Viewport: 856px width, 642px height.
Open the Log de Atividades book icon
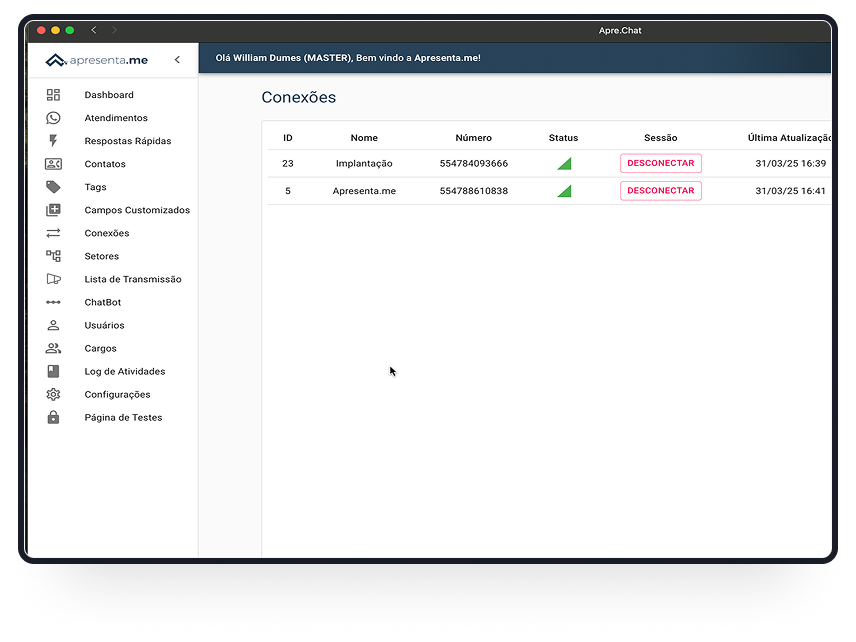(53, 371)
